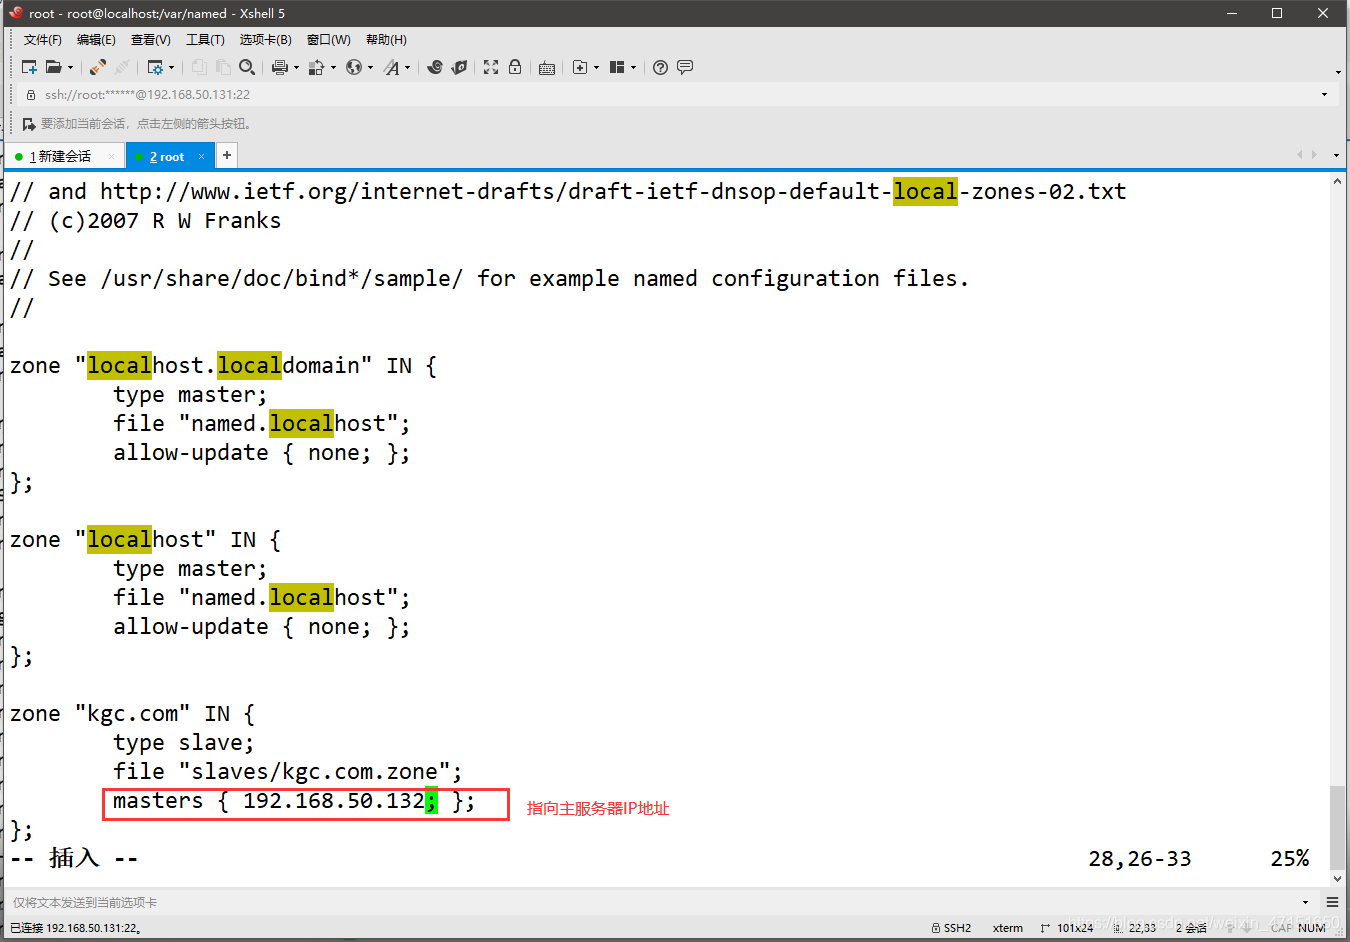Click the ssh address bar field

(675, 94)
